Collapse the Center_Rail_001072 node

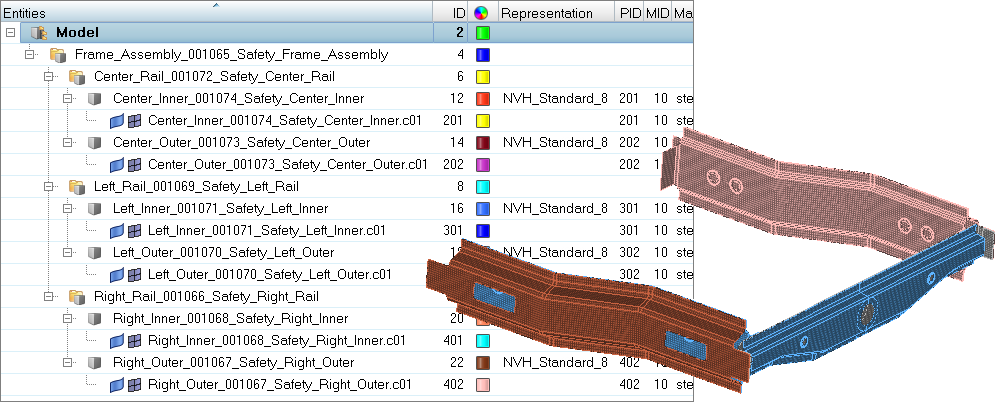point(48,77)
